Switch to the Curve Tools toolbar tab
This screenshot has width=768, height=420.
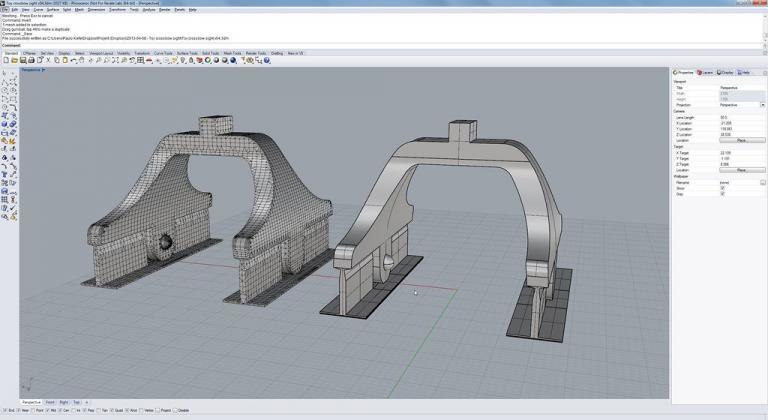[163, 53]
